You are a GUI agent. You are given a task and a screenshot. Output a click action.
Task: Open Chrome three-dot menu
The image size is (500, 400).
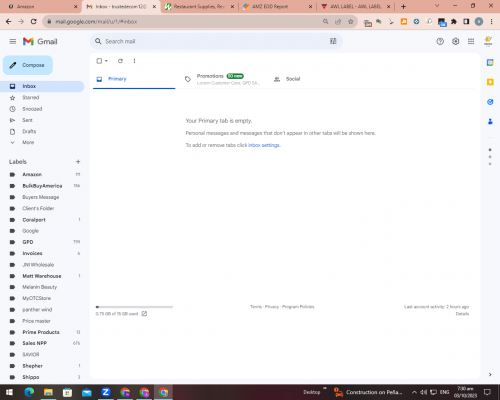[491, 22]
